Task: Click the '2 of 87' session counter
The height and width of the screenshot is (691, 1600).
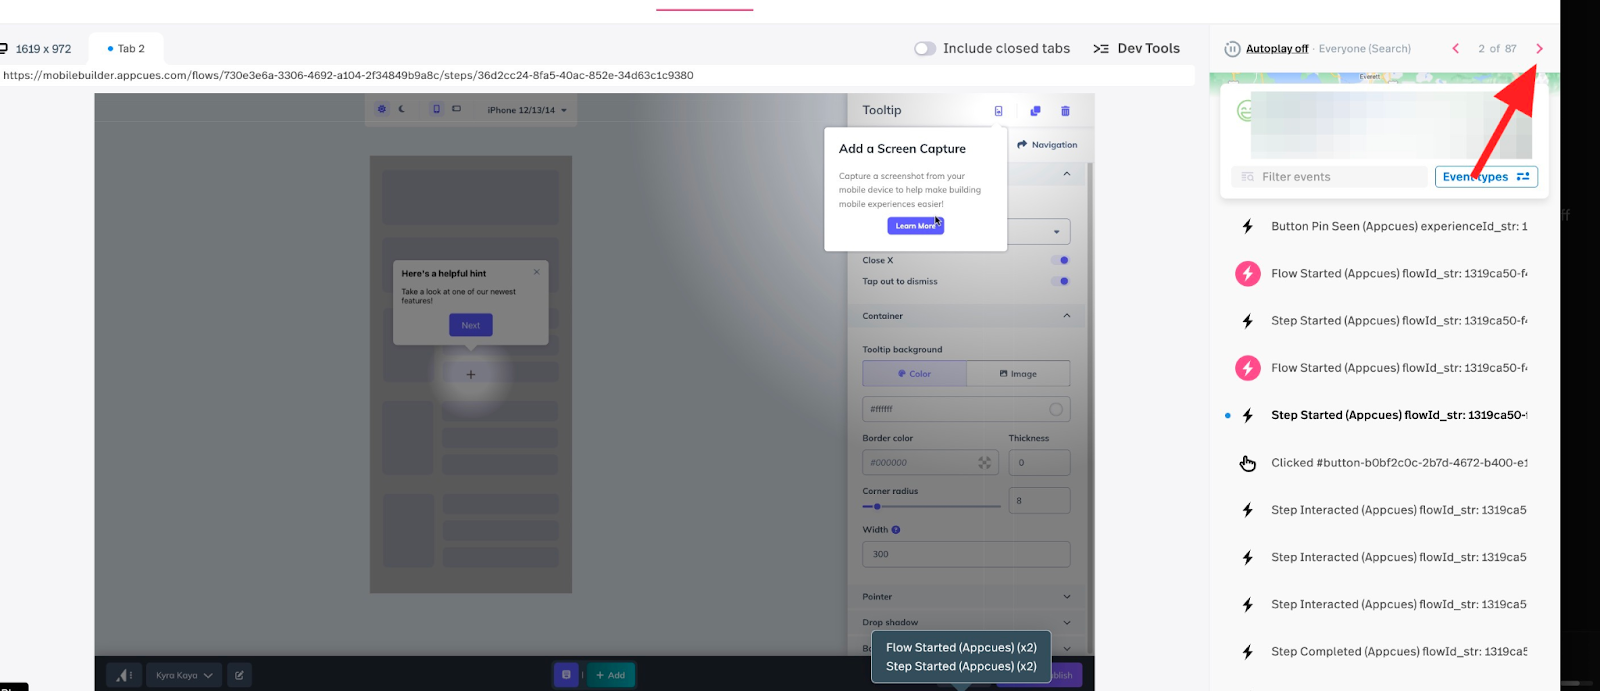Action: pyautogui.click(x=1497, y=49)
